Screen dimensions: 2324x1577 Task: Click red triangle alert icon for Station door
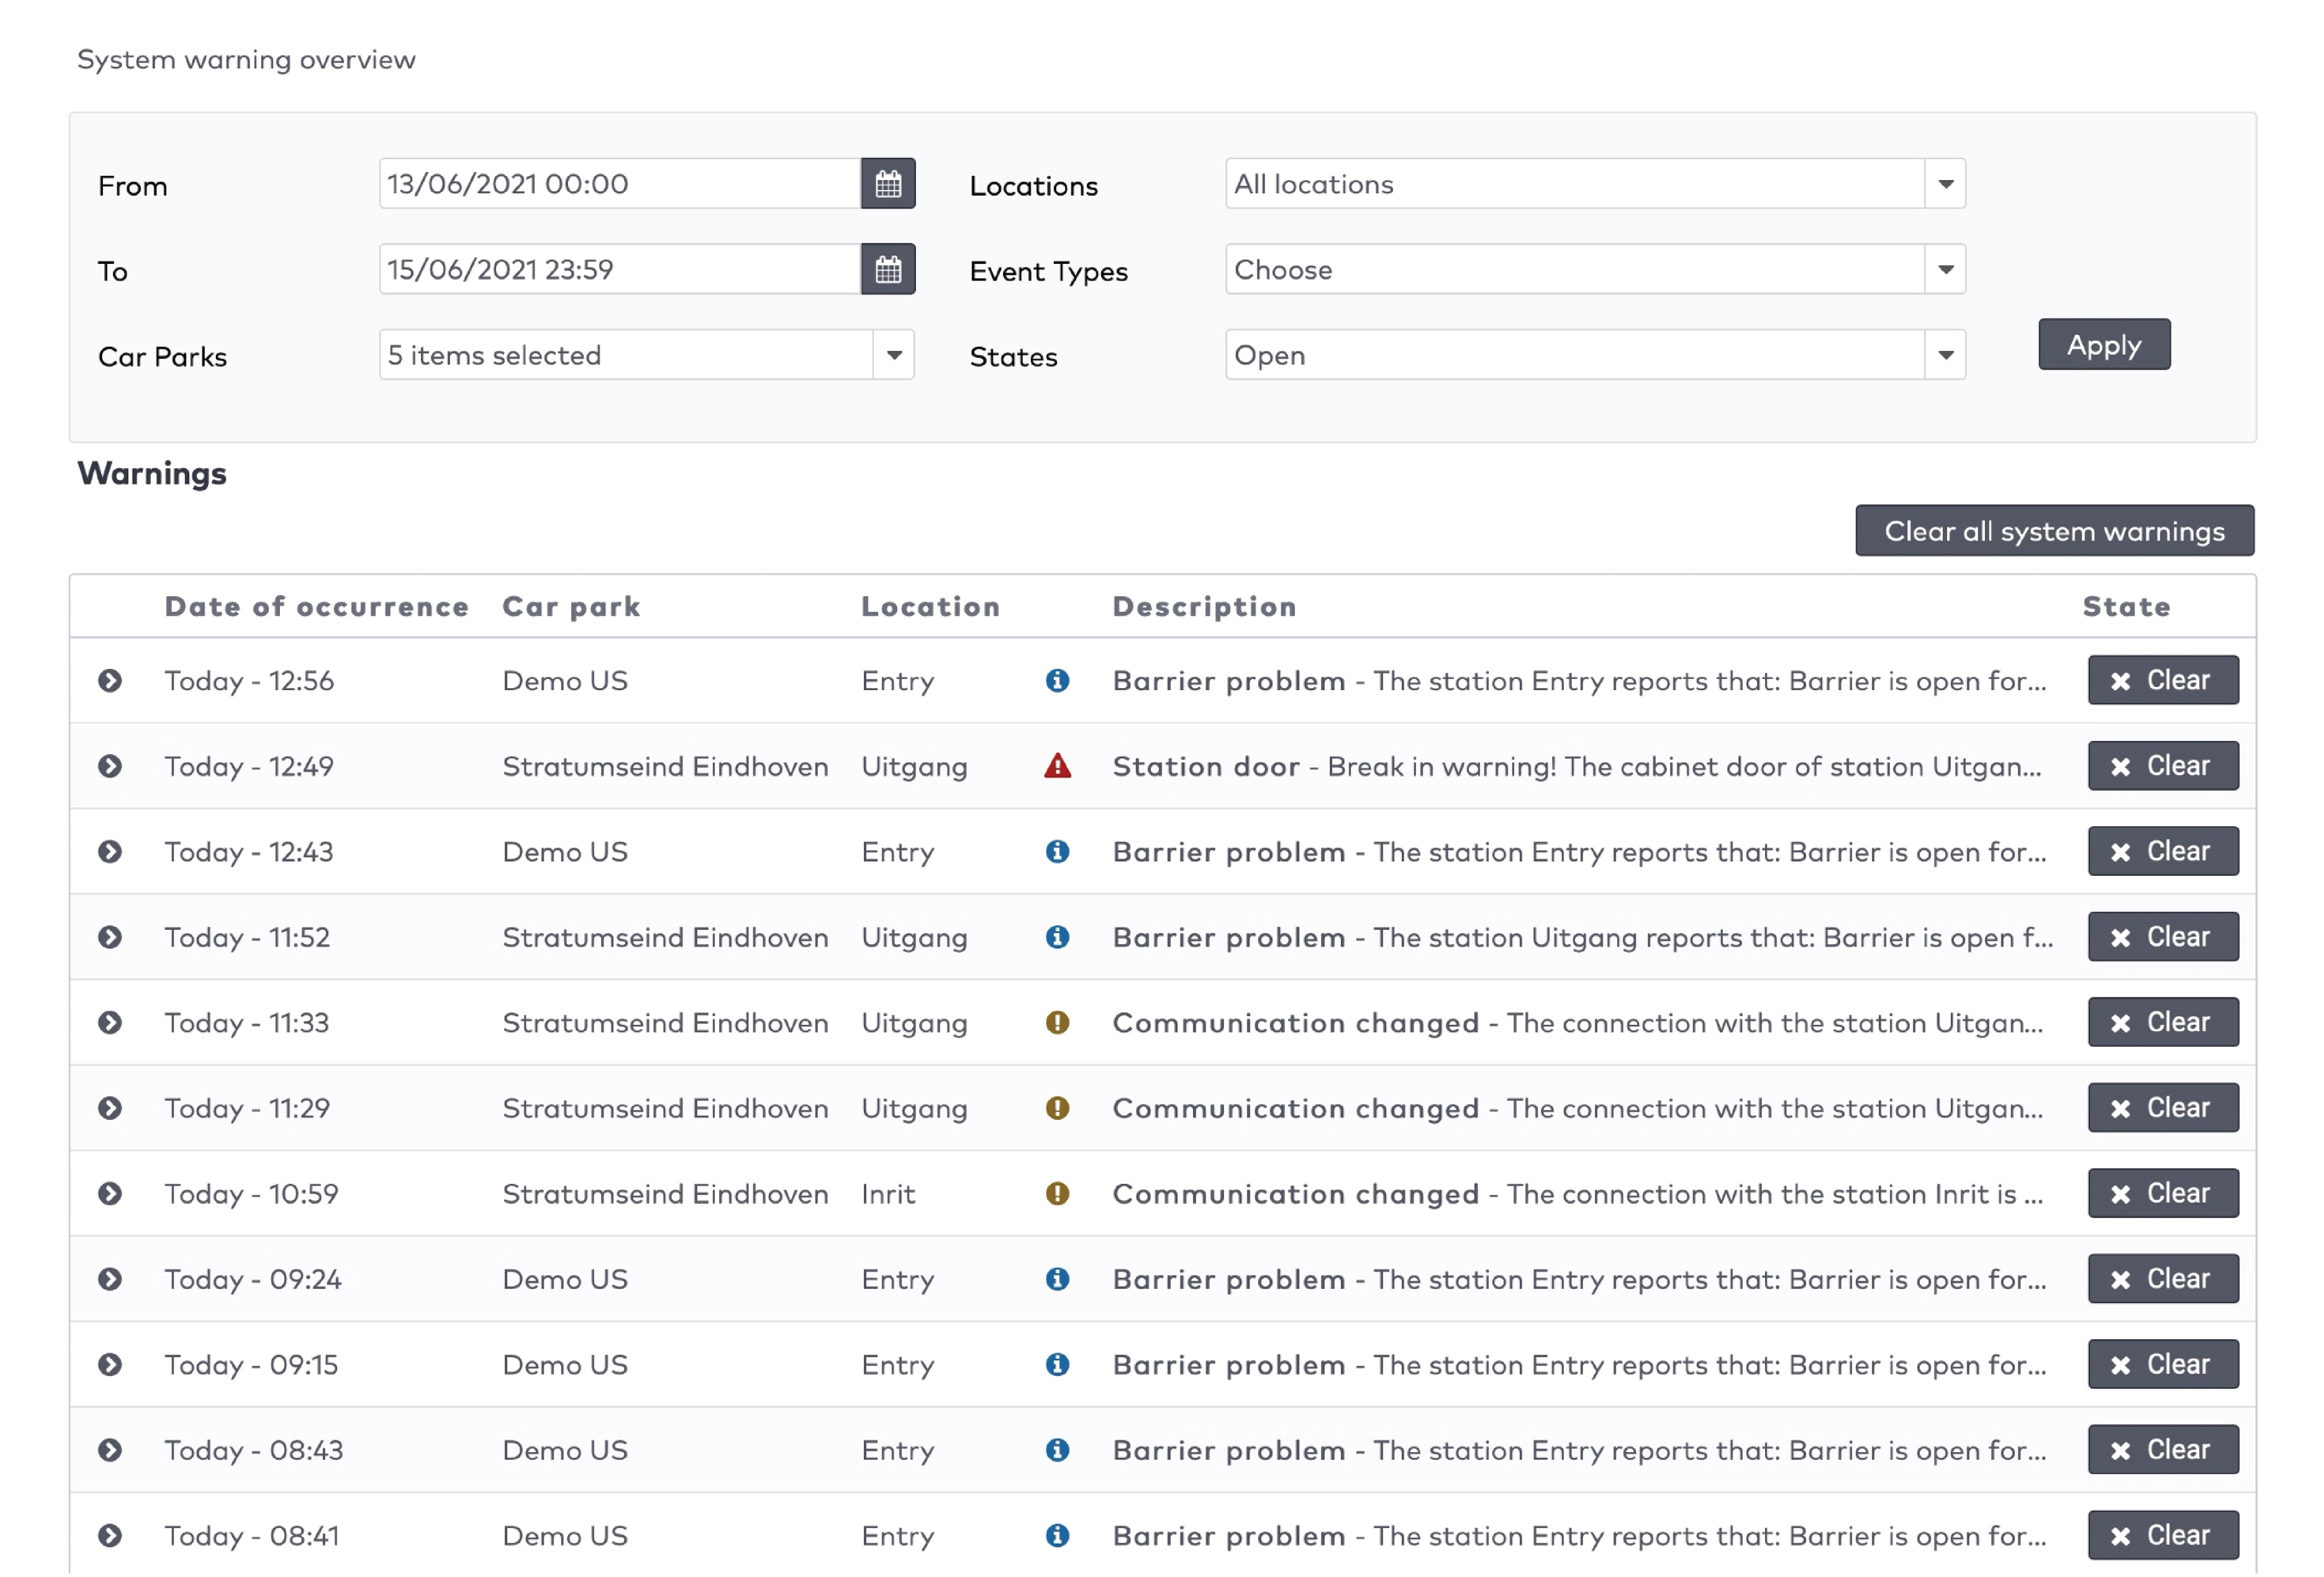point(1057,766)
